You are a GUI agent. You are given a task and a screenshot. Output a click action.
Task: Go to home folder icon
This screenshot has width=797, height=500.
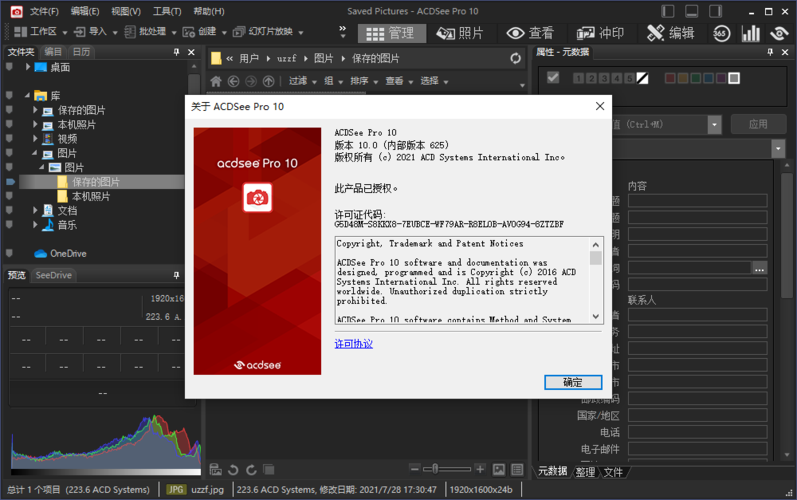pyautogui.click(x=216, y=81)
